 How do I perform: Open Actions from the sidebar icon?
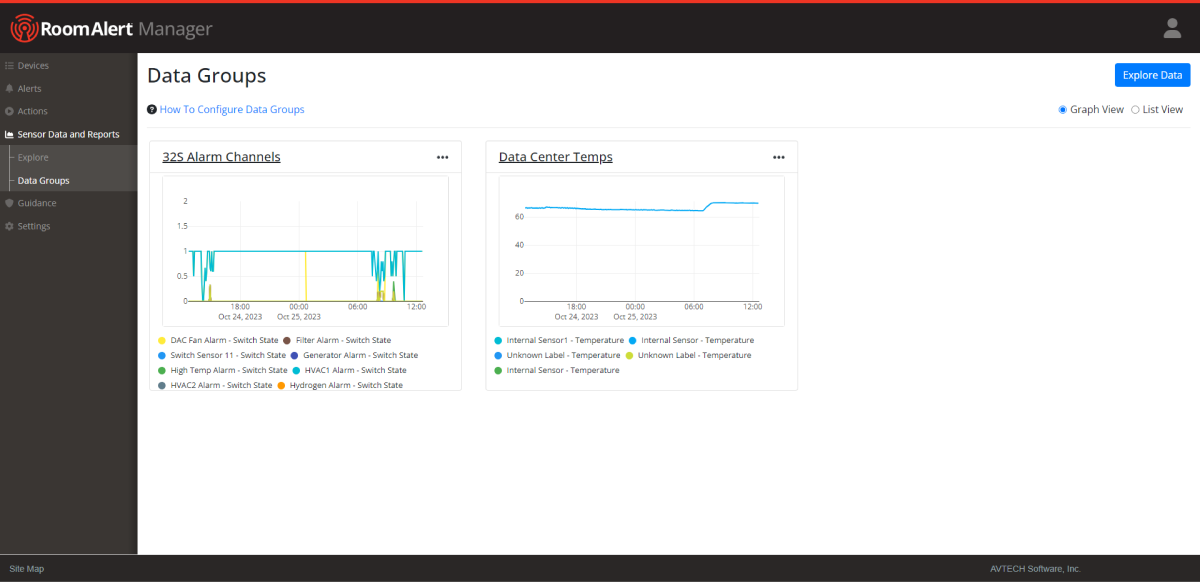click(10, 111)
